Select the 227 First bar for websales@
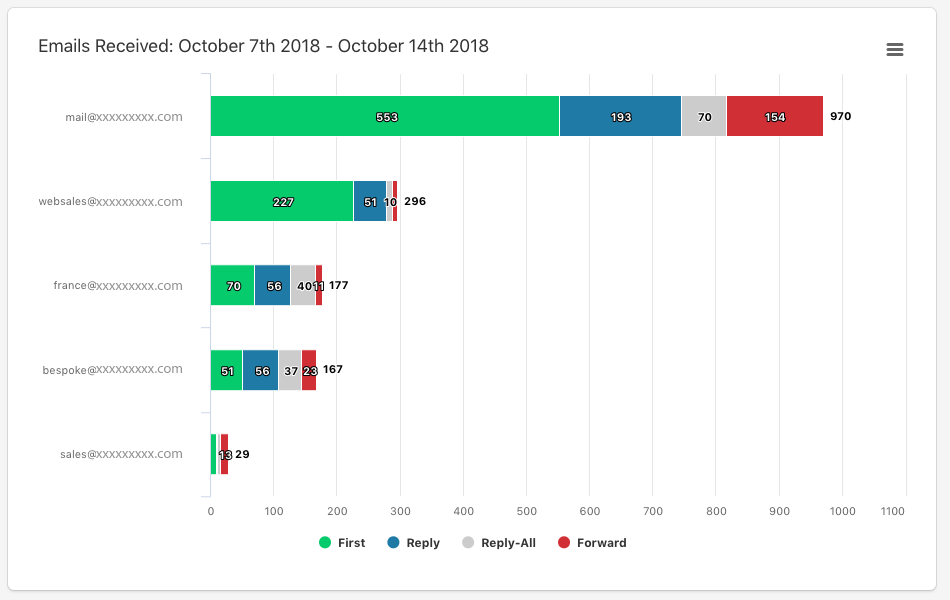This screenshot has height=600, width=950. (x=282, y=201)
